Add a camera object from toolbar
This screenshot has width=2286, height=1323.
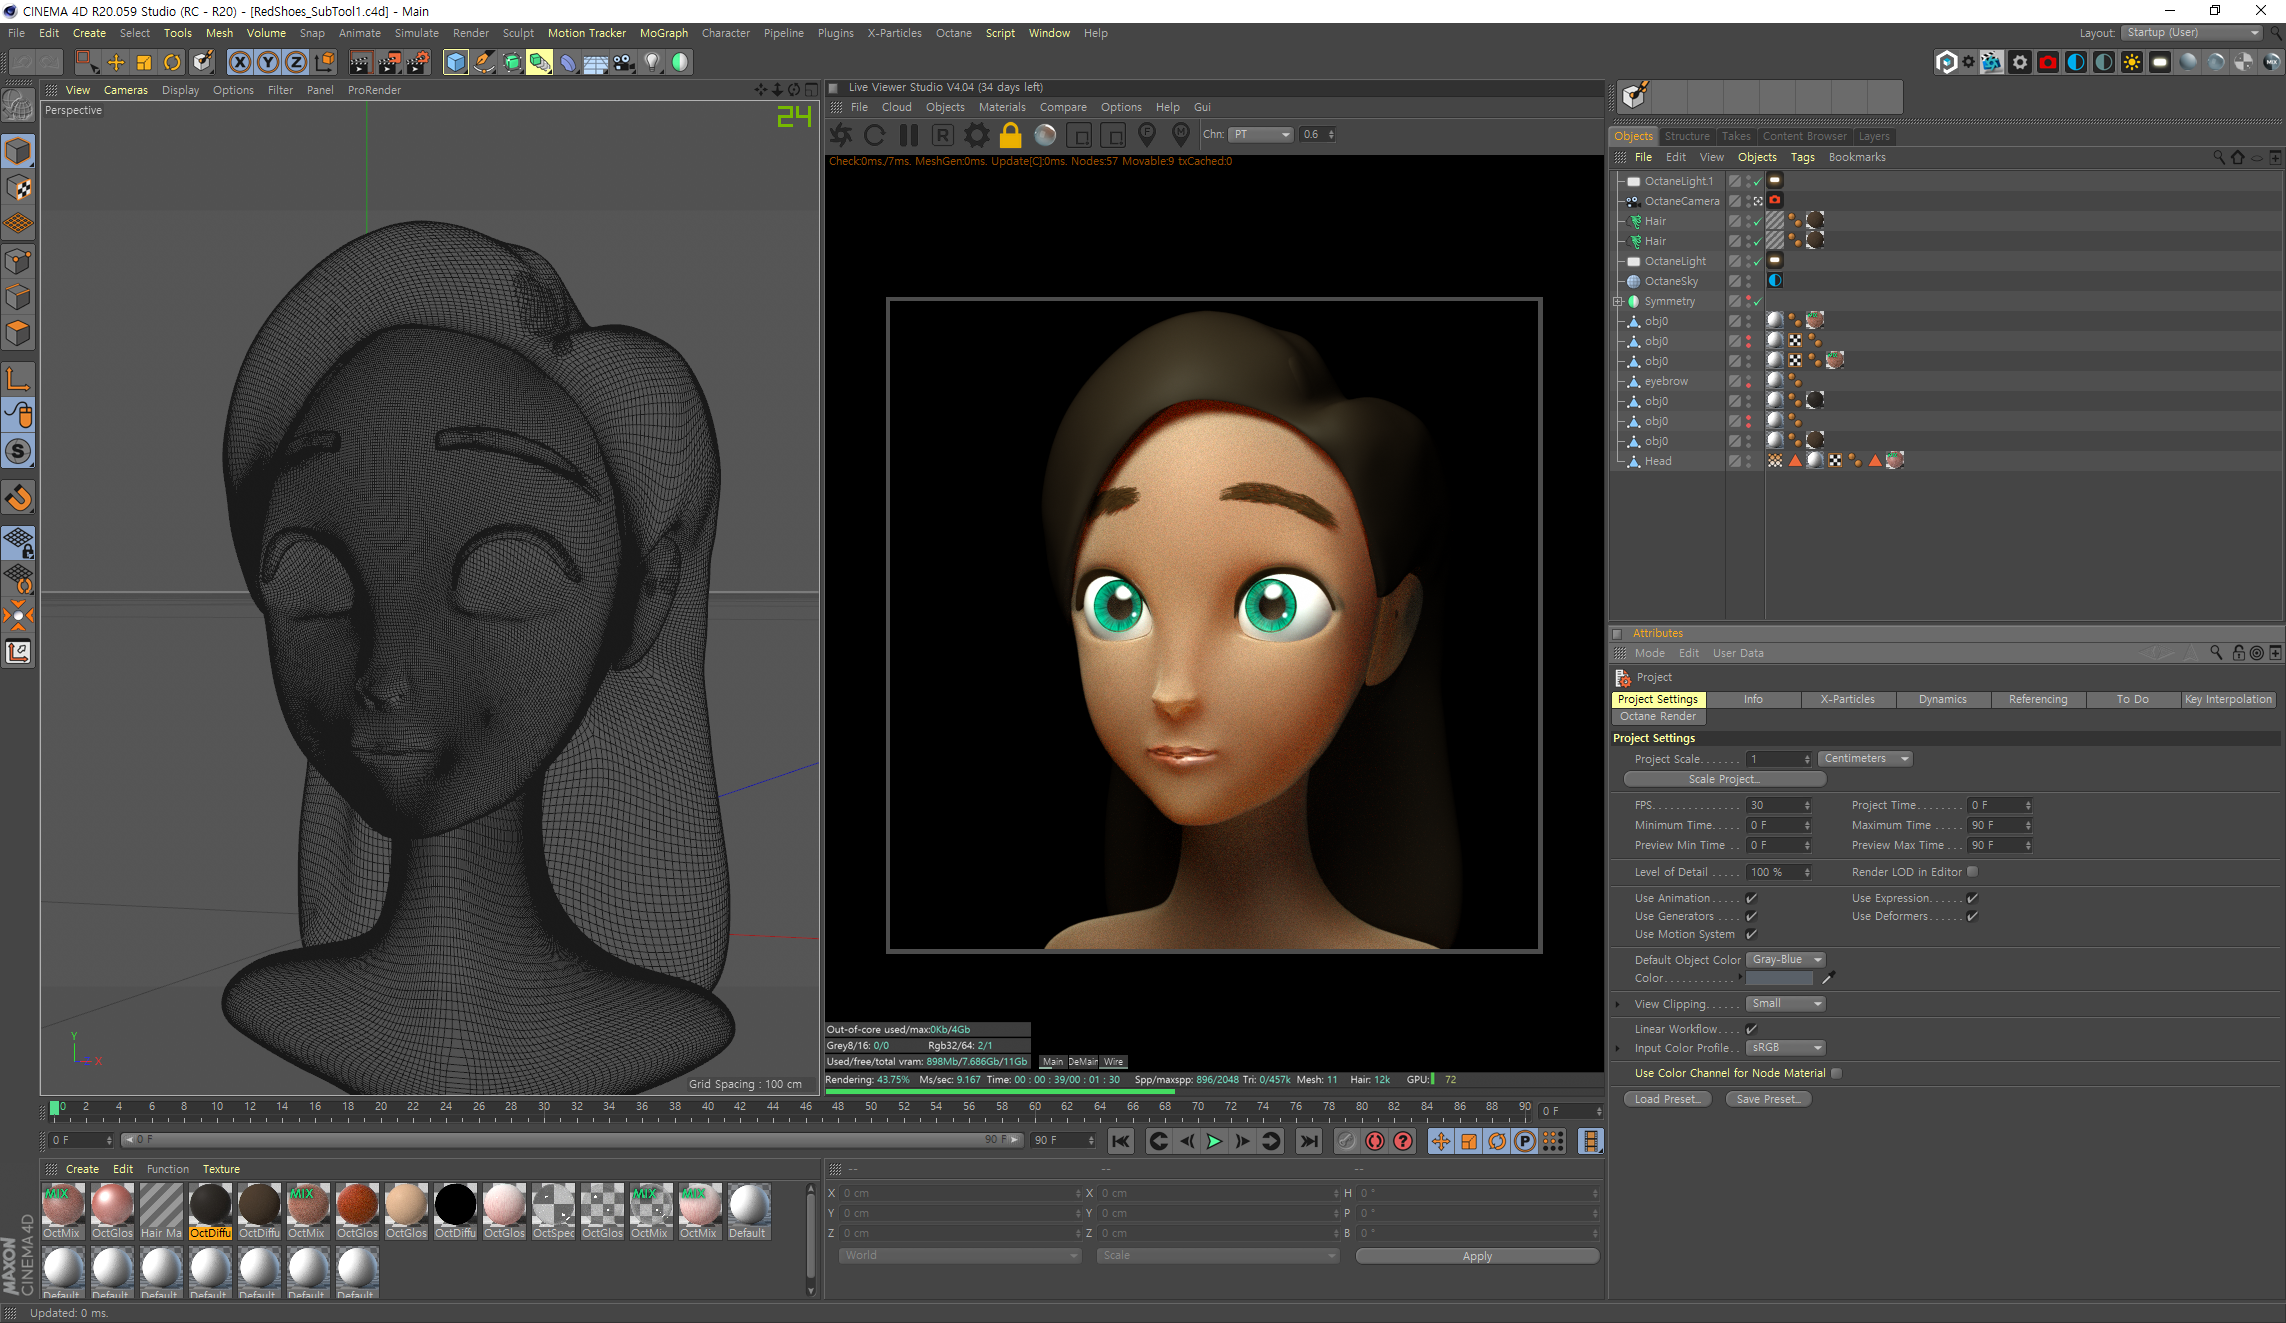click(x=624, y=62)
